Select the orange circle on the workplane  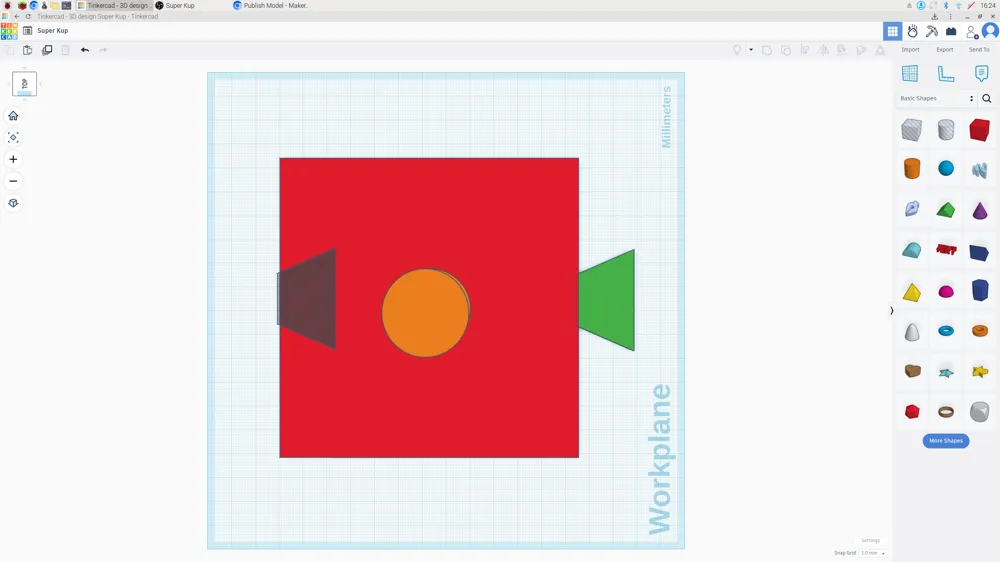pyautogui.click(x=425, y=313)
